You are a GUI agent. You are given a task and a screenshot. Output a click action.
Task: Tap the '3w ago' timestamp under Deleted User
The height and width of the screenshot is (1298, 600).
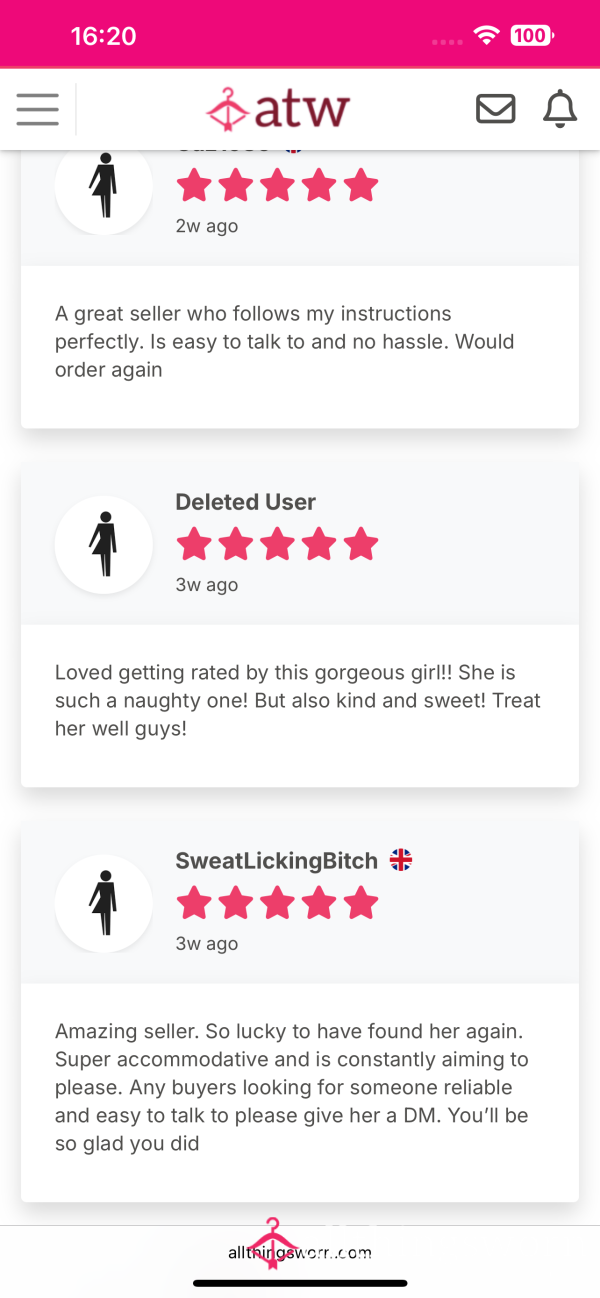[x=207, y=585]
